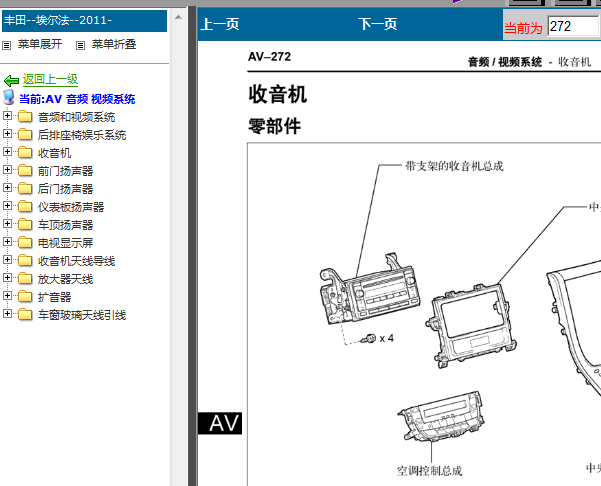
Task: Click folder icon next to 收音机 in the tree
Action: pos(25,153)
